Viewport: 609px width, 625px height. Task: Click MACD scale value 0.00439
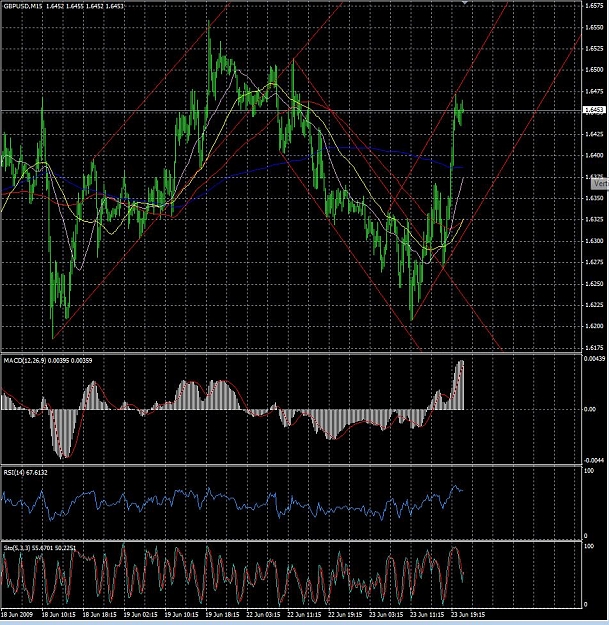pos(595,359)
